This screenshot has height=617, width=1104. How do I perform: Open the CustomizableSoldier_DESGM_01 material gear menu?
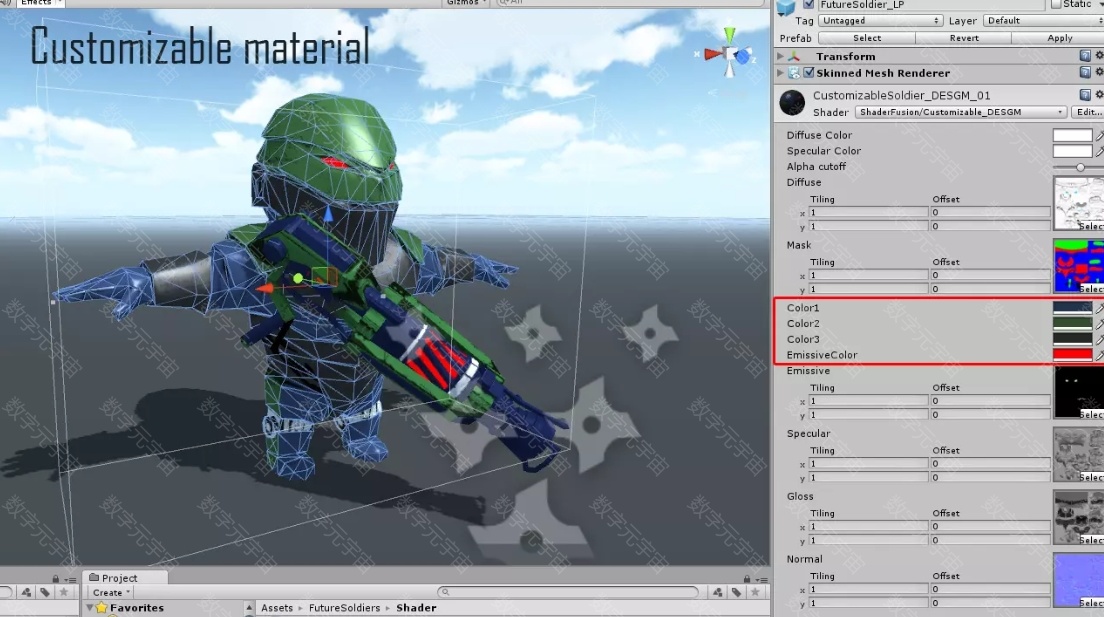1099,94
